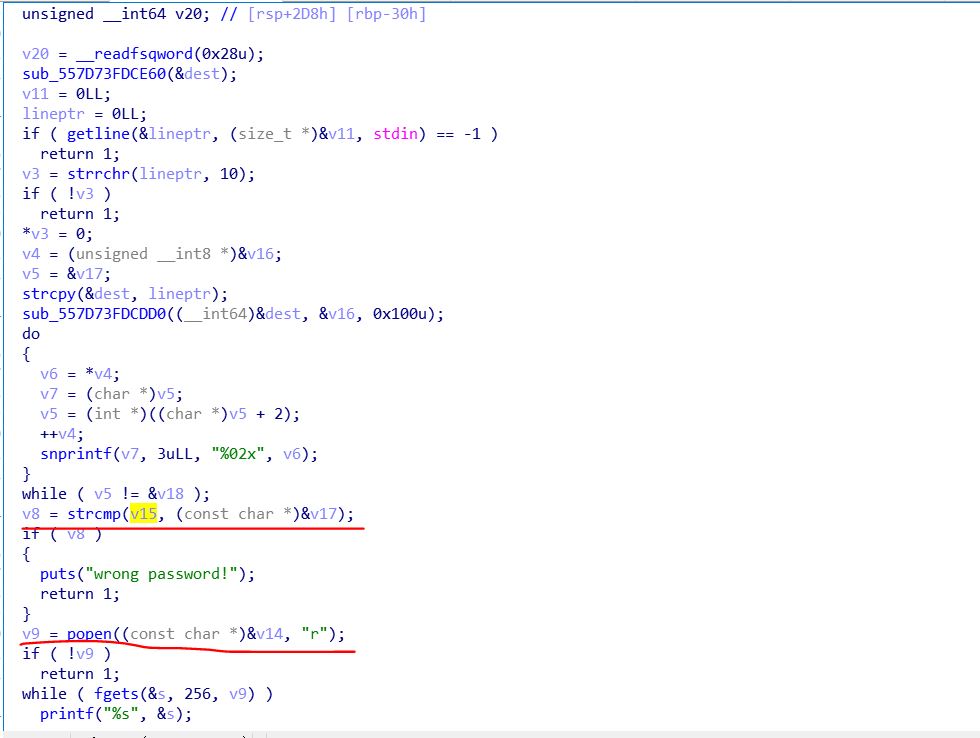Click the v11 = 0LL assignment
980x738 pixels.
[x=66, y=94]
